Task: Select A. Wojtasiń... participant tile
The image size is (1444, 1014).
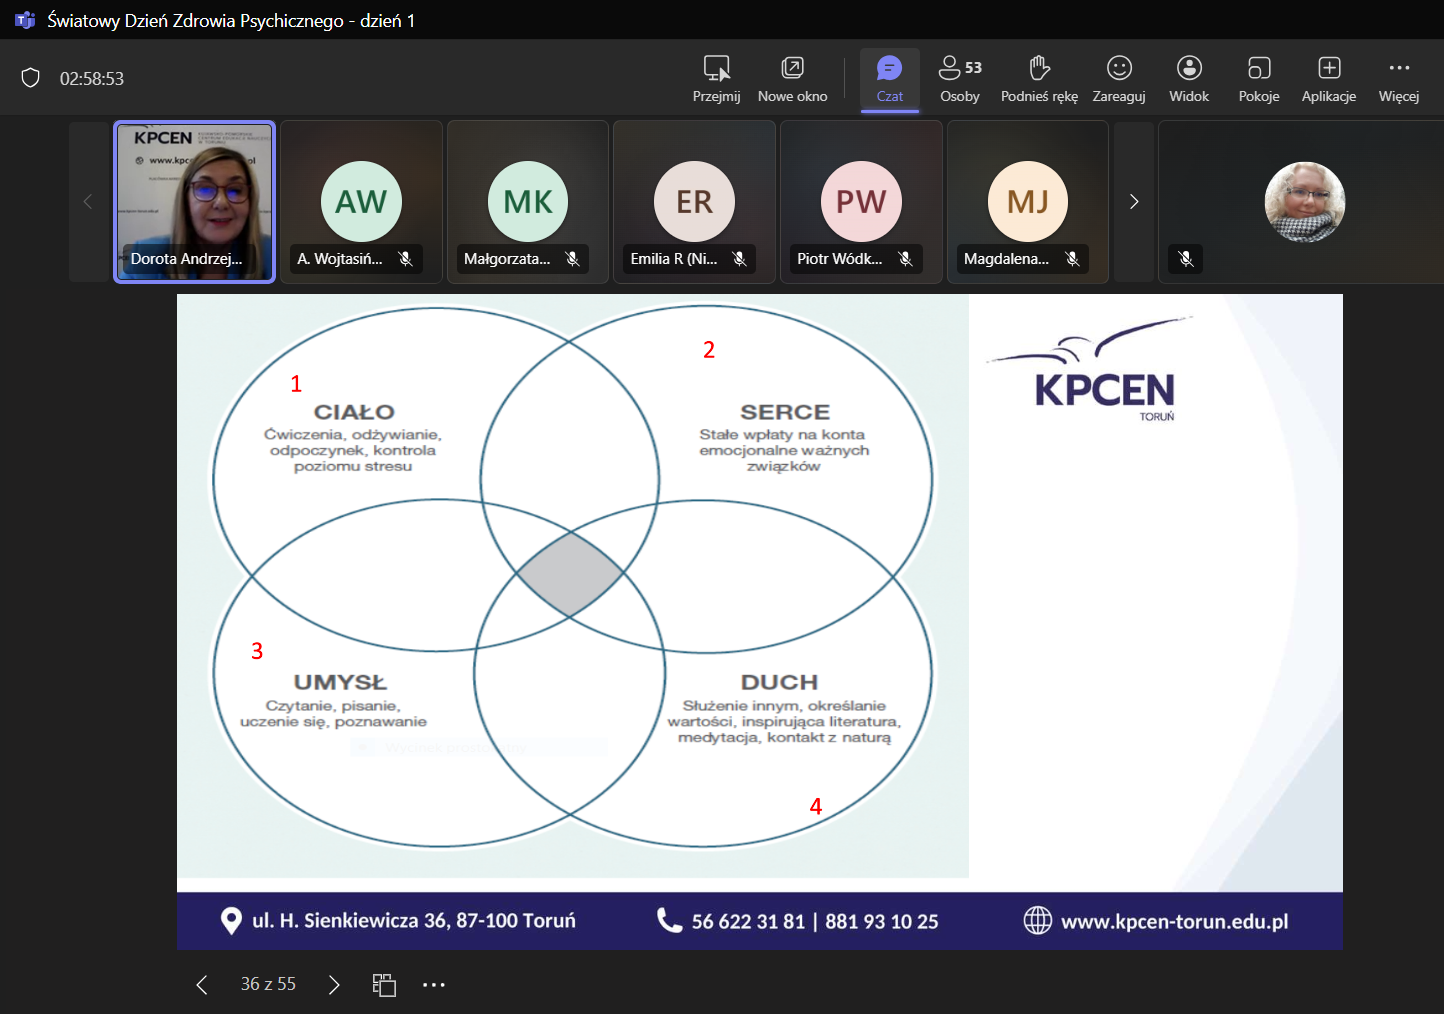Action: (x=361, y=202)
